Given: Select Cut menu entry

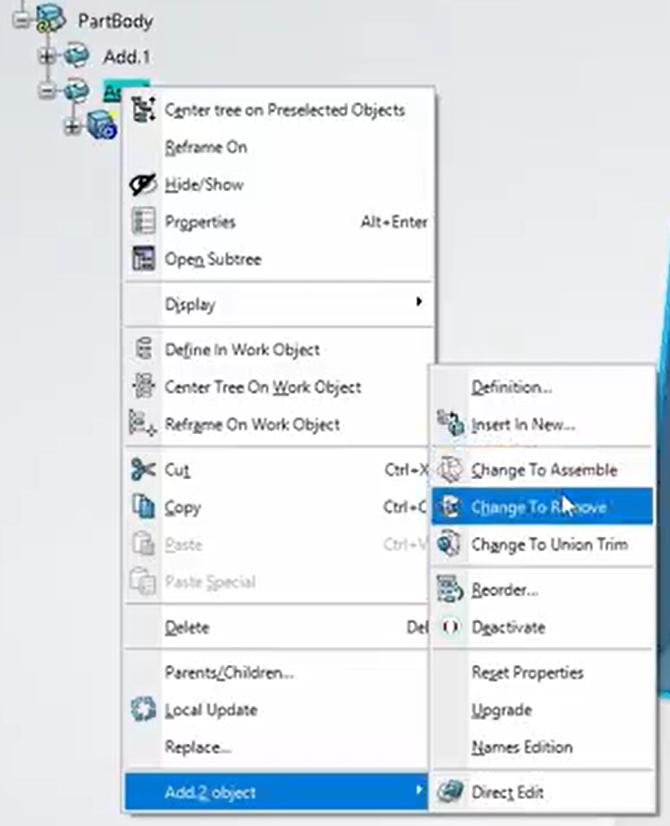Looking at the screenshot, I should point(278,469).
